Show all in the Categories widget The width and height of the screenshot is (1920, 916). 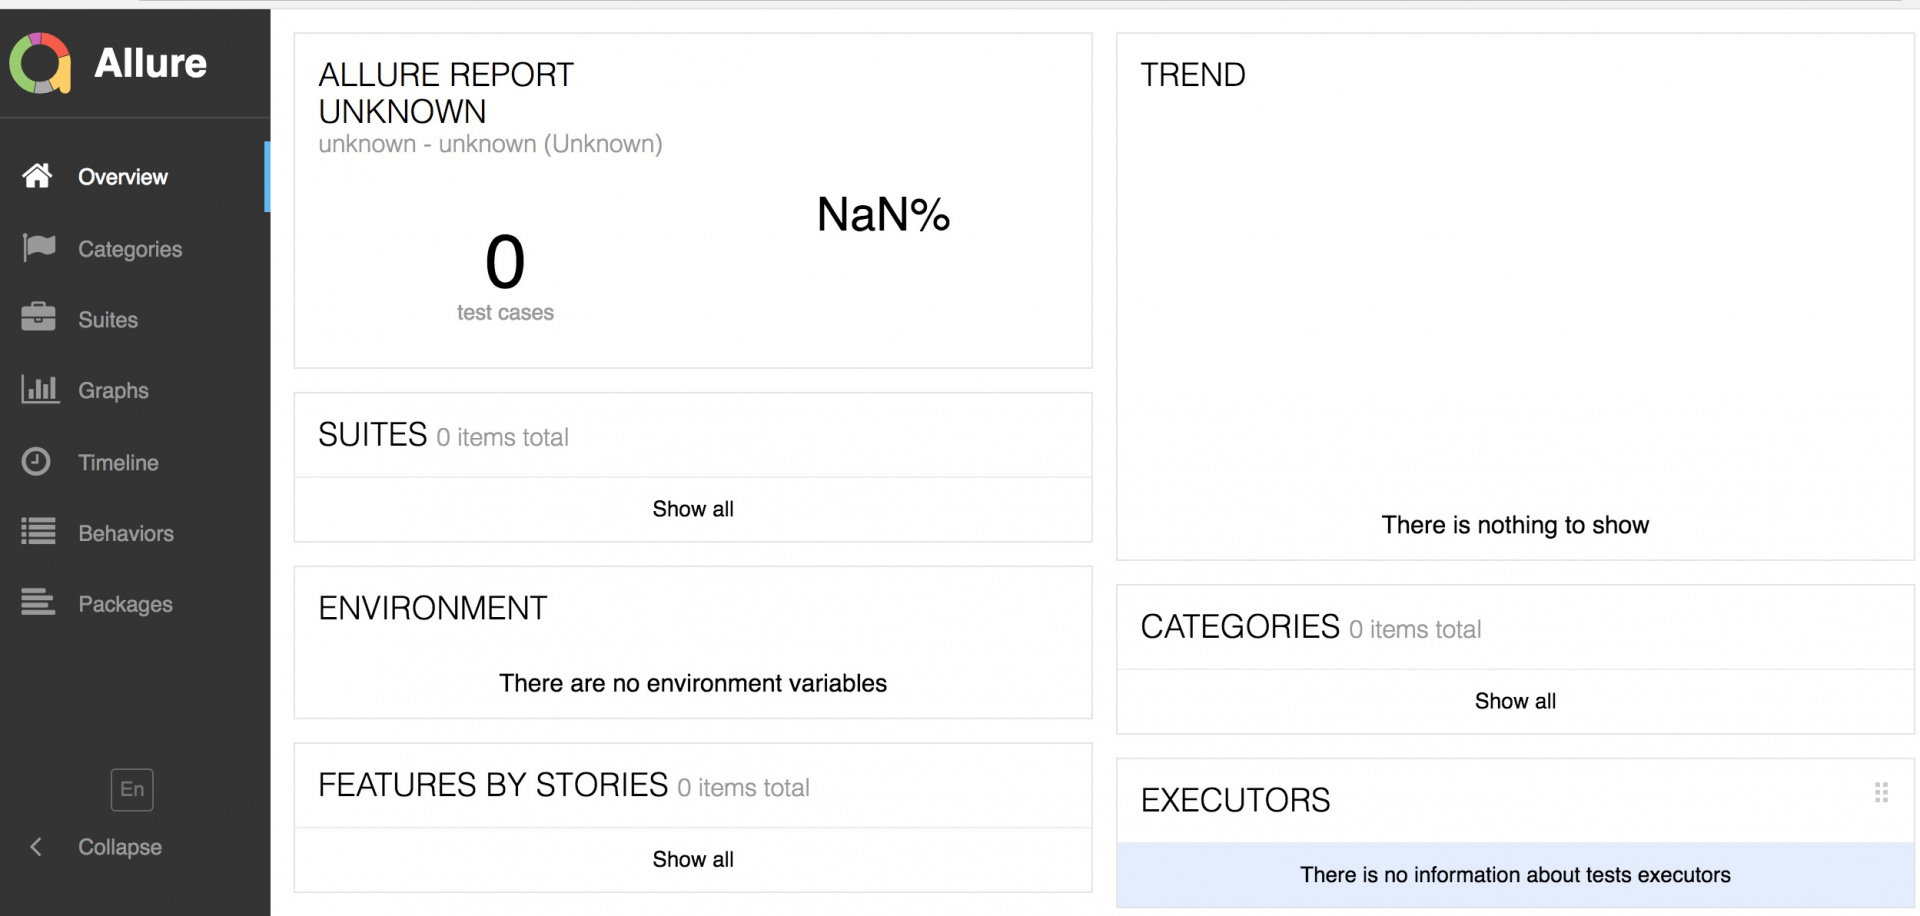(x=1515, y=701)
